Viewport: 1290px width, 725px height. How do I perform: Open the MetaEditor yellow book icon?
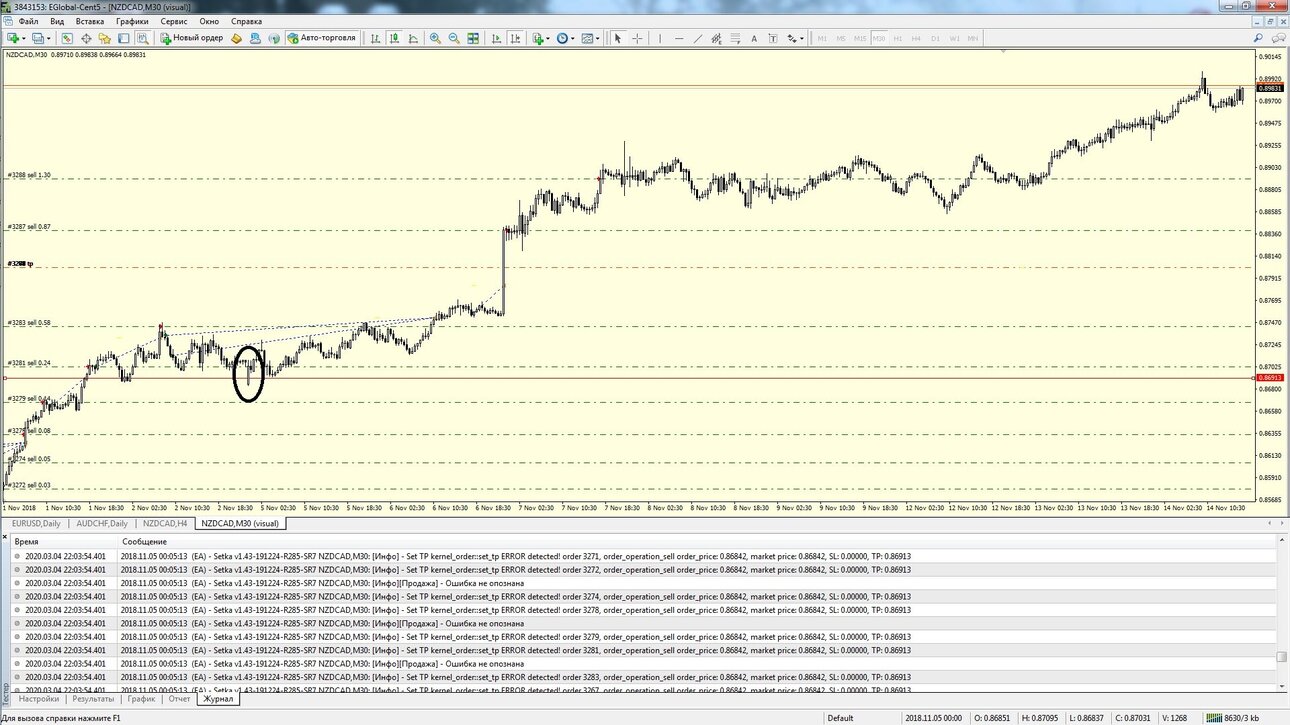pyautogui.click(x=237, y=38)
